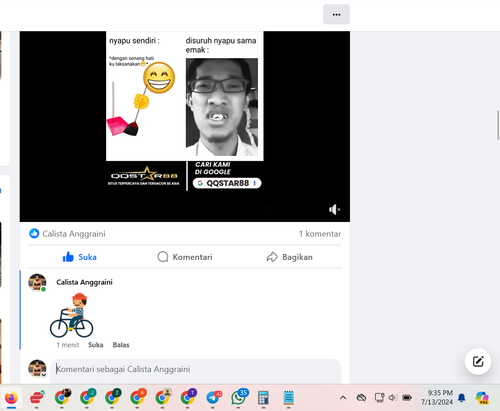Open the Calculator app in taskbar
Viewport: 500px width, 411px height.
pos(263,398)
